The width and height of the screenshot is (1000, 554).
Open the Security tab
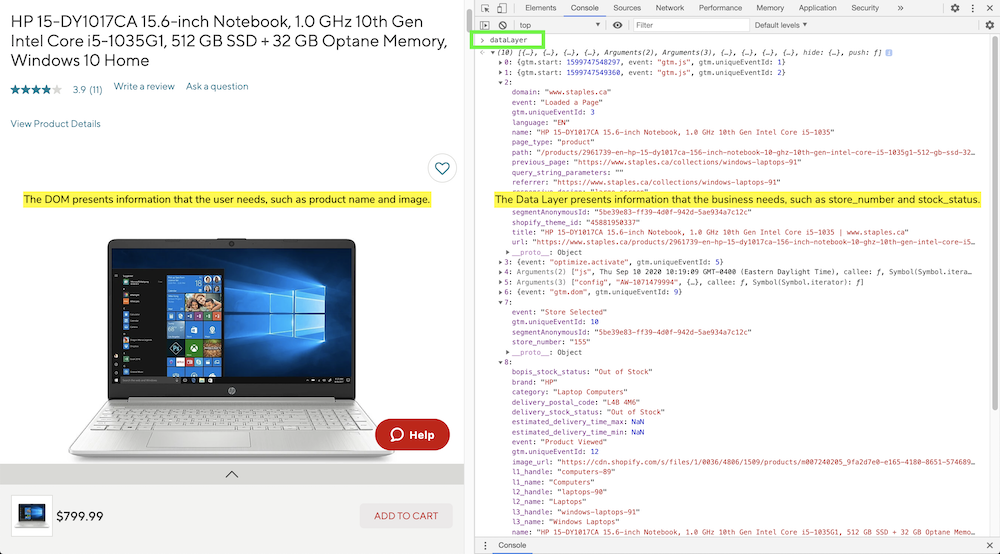click(865, 8)
